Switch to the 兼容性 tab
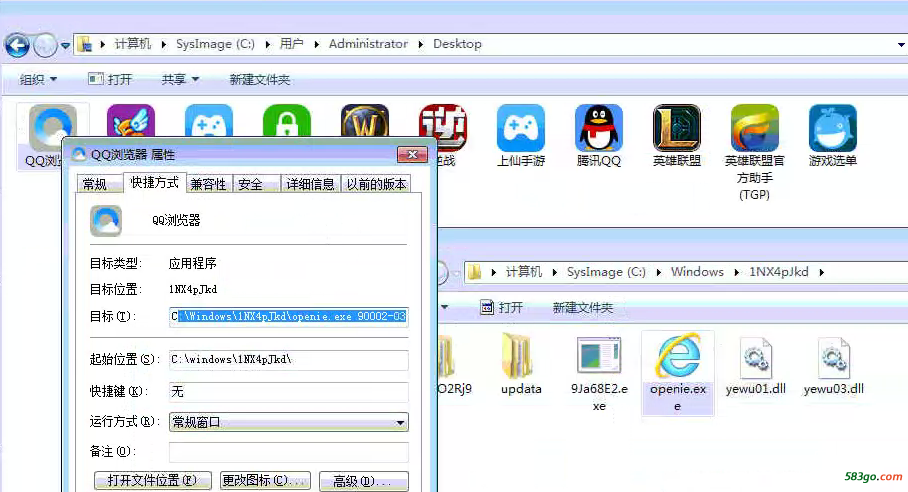Viewport: 908px width, 492px height. (x=208, y=184)
